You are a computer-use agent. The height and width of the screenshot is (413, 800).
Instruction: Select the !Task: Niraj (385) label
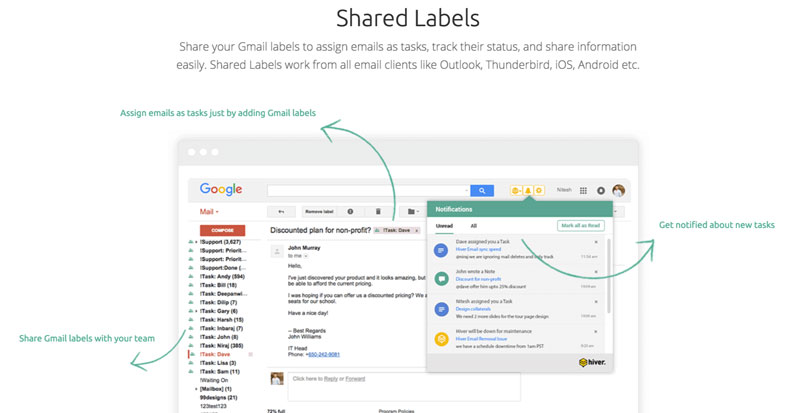click(x=221, y=346)
